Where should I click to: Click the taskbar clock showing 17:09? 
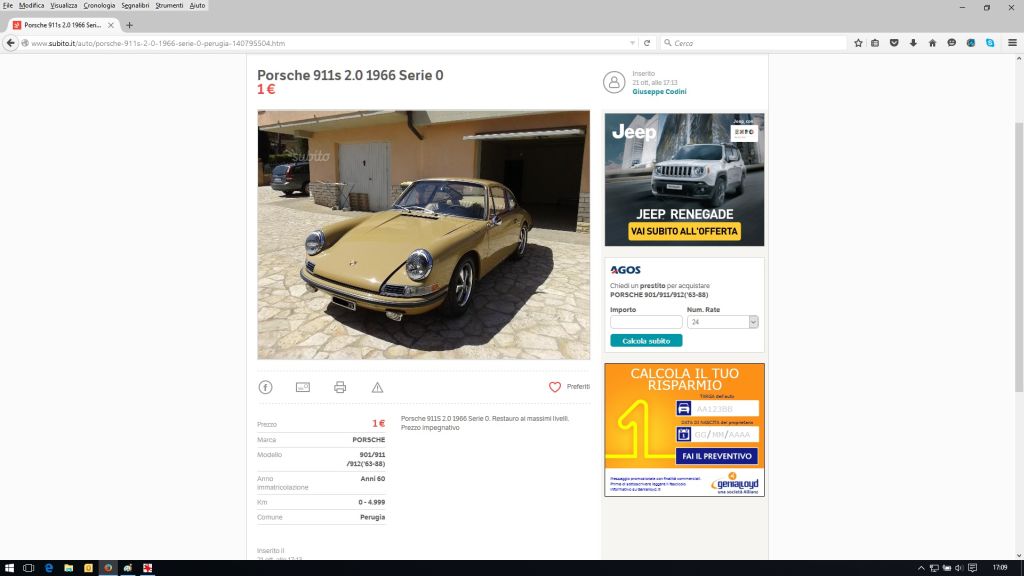coord(1000,568)
